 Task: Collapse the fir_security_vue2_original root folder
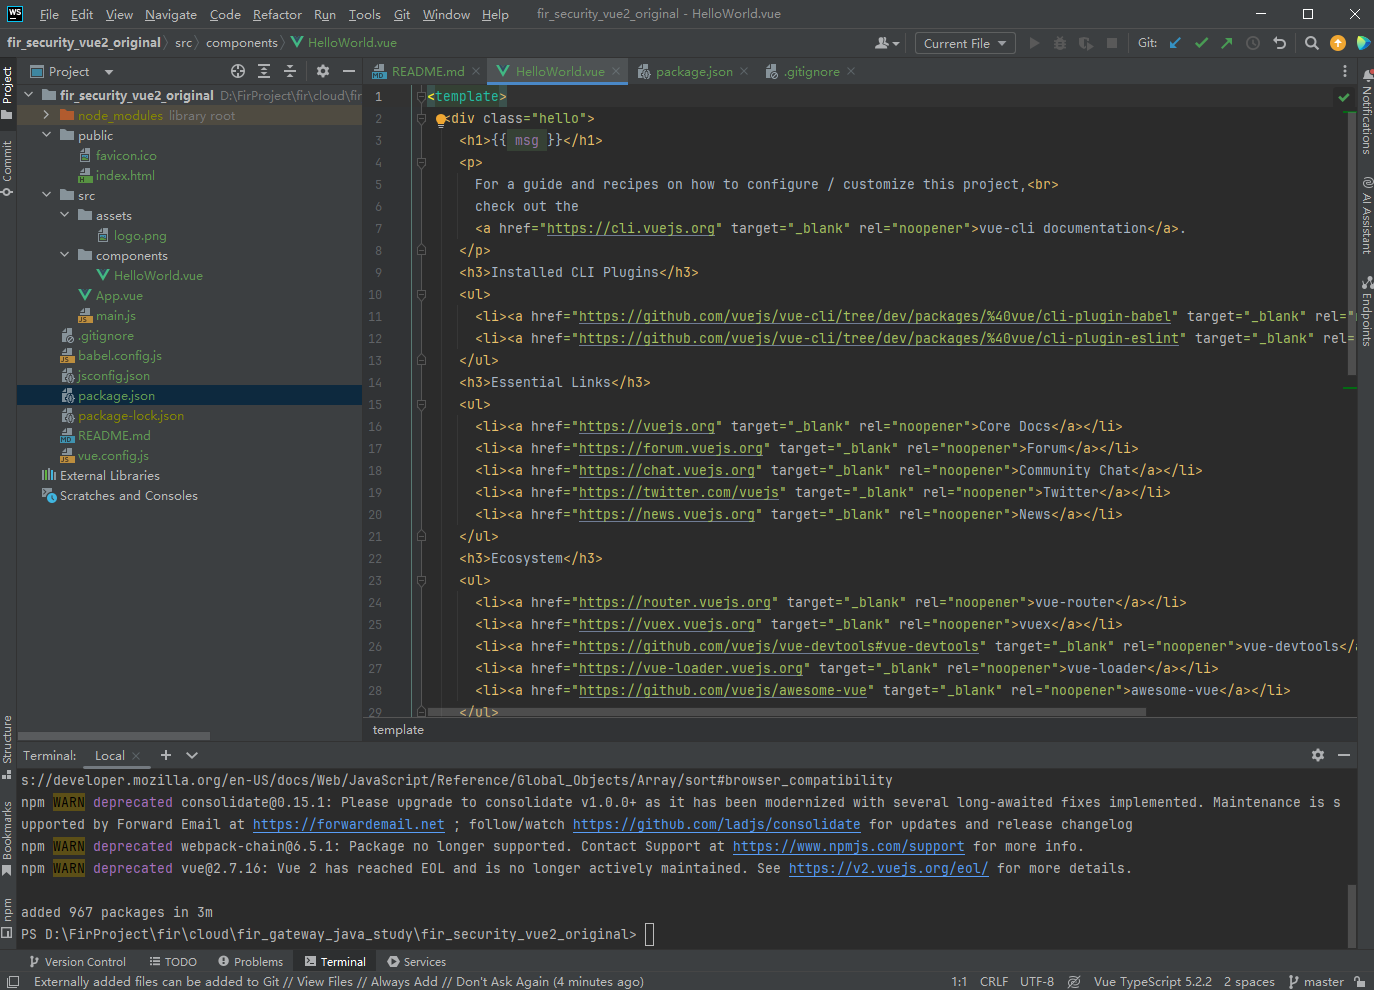click(28, 95)
